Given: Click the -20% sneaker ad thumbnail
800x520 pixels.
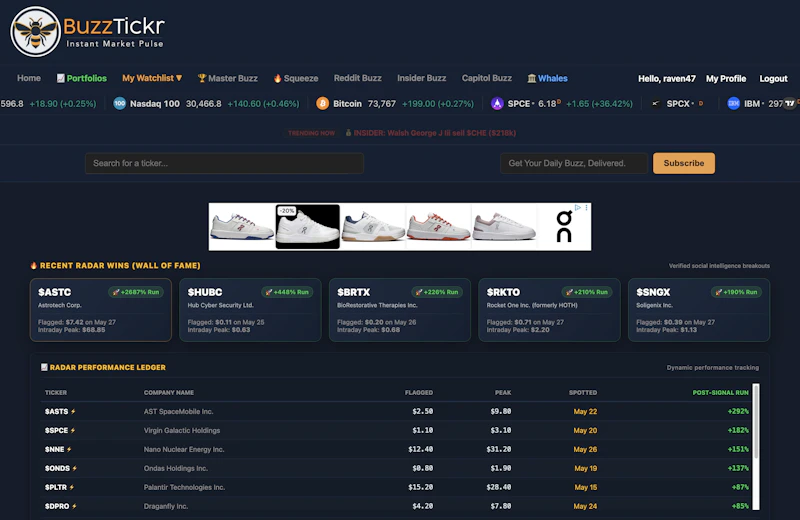Looking at the screenshot, I should point(308,227).
